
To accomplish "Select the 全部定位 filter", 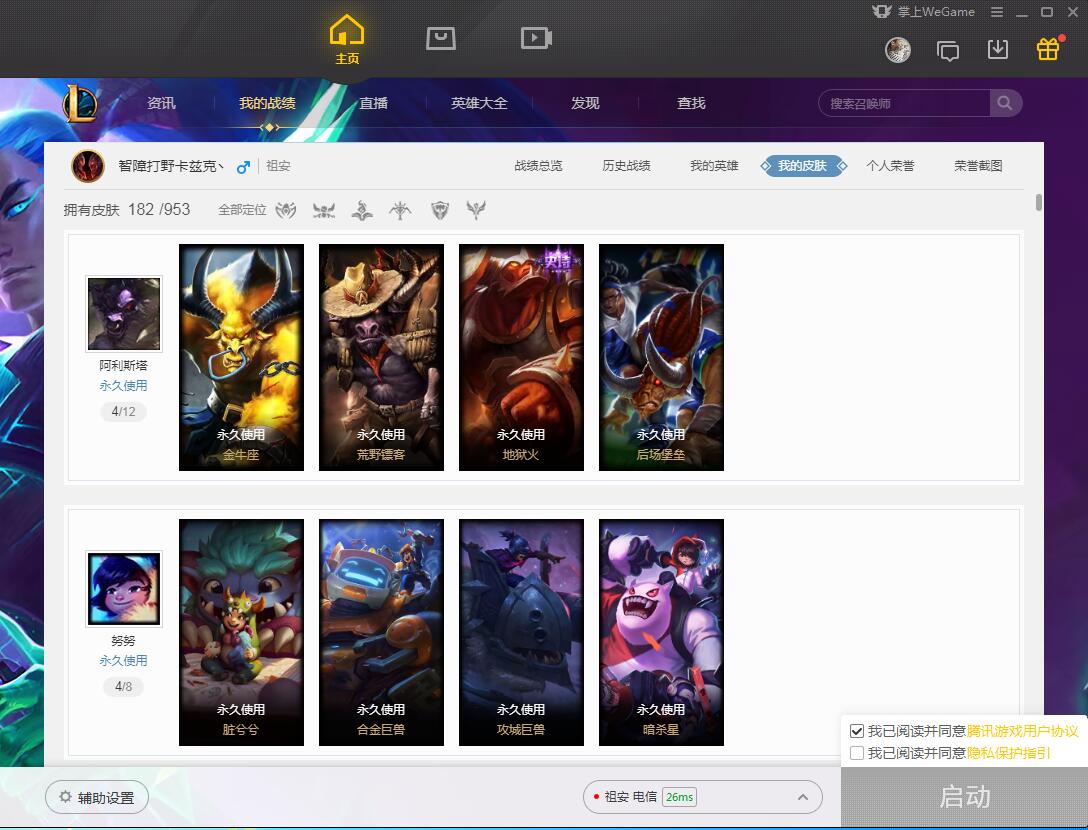I will coord(242,210).
